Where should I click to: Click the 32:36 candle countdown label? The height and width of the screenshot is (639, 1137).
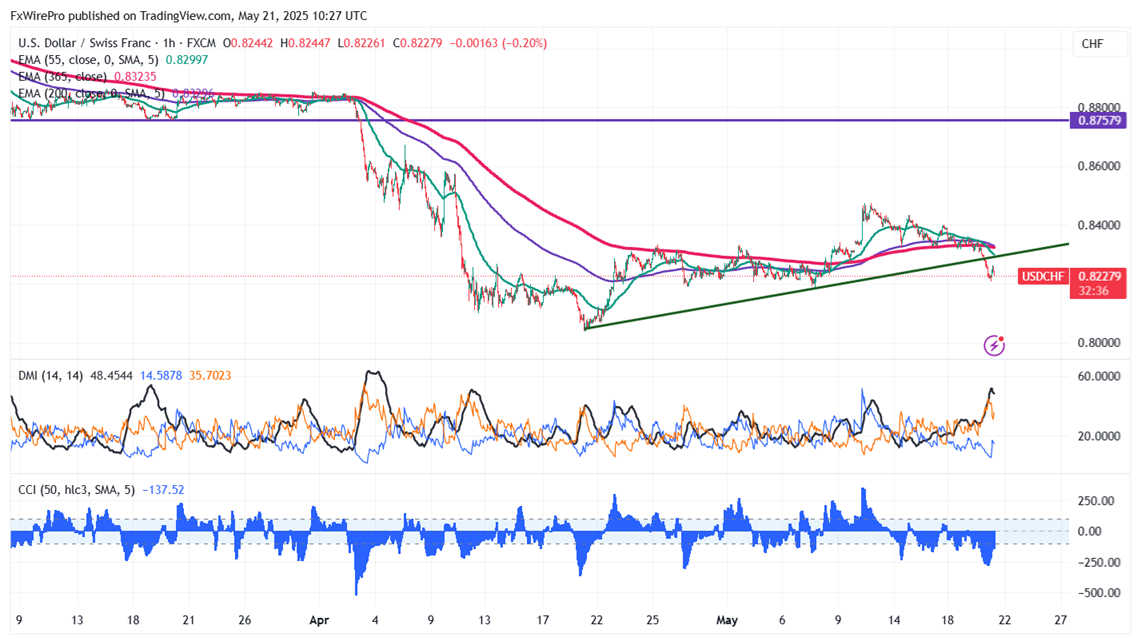pos(1093,291)
